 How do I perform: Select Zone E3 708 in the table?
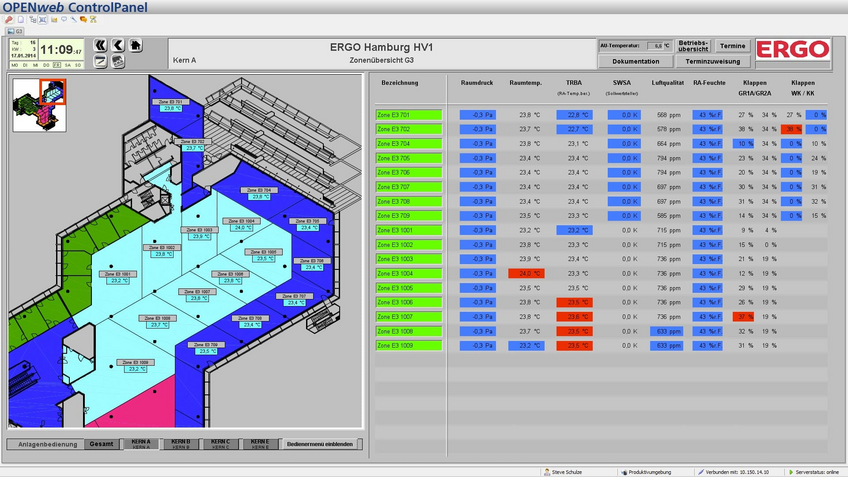point(409,201)
